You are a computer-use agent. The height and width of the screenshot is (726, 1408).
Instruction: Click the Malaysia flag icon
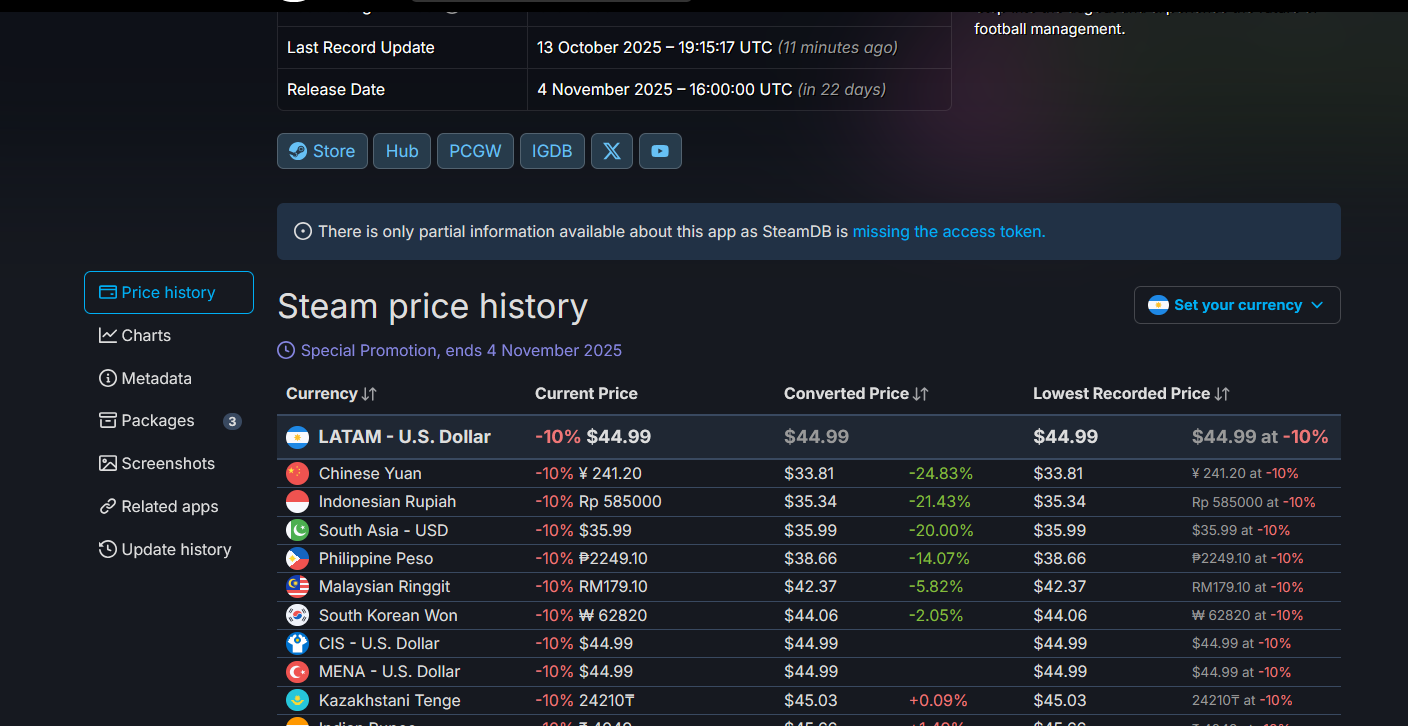[x=297, y=586]
